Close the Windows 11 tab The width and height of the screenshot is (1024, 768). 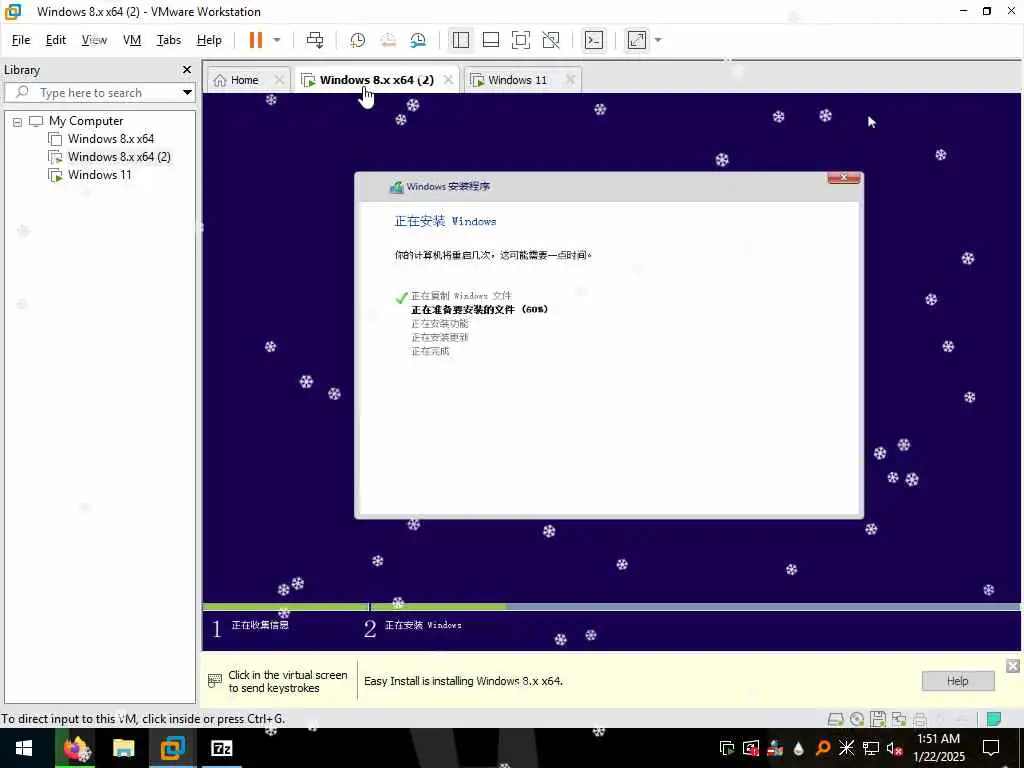570,80
